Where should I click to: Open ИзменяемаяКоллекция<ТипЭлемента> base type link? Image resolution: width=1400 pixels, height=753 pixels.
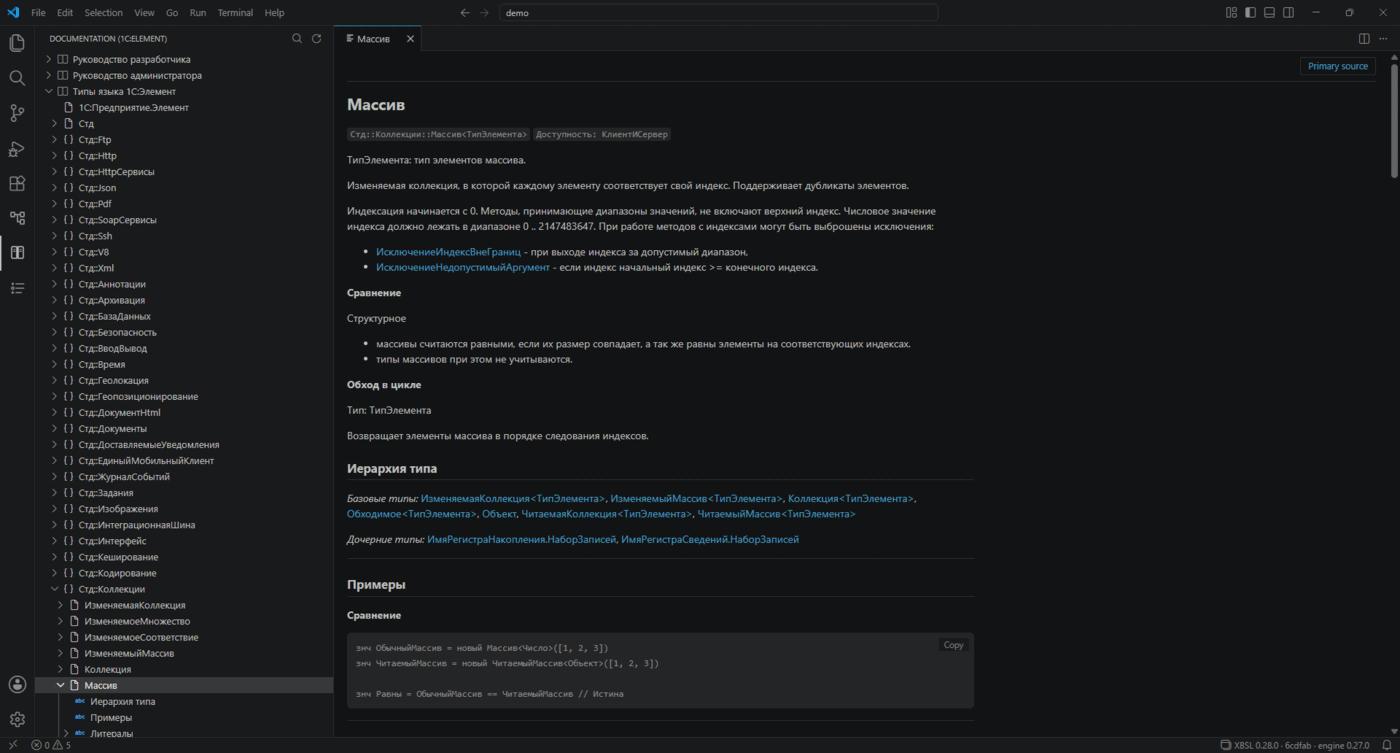click(513, 498)
